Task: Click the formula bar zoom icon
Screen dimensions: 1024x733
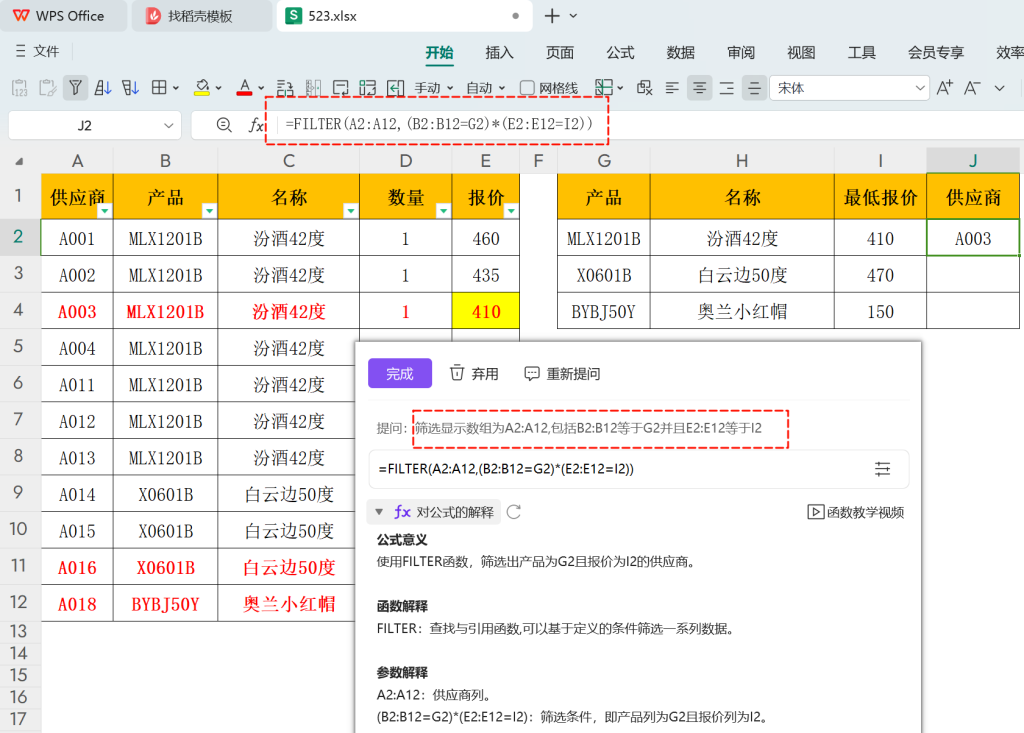Action: pos(224,125)
